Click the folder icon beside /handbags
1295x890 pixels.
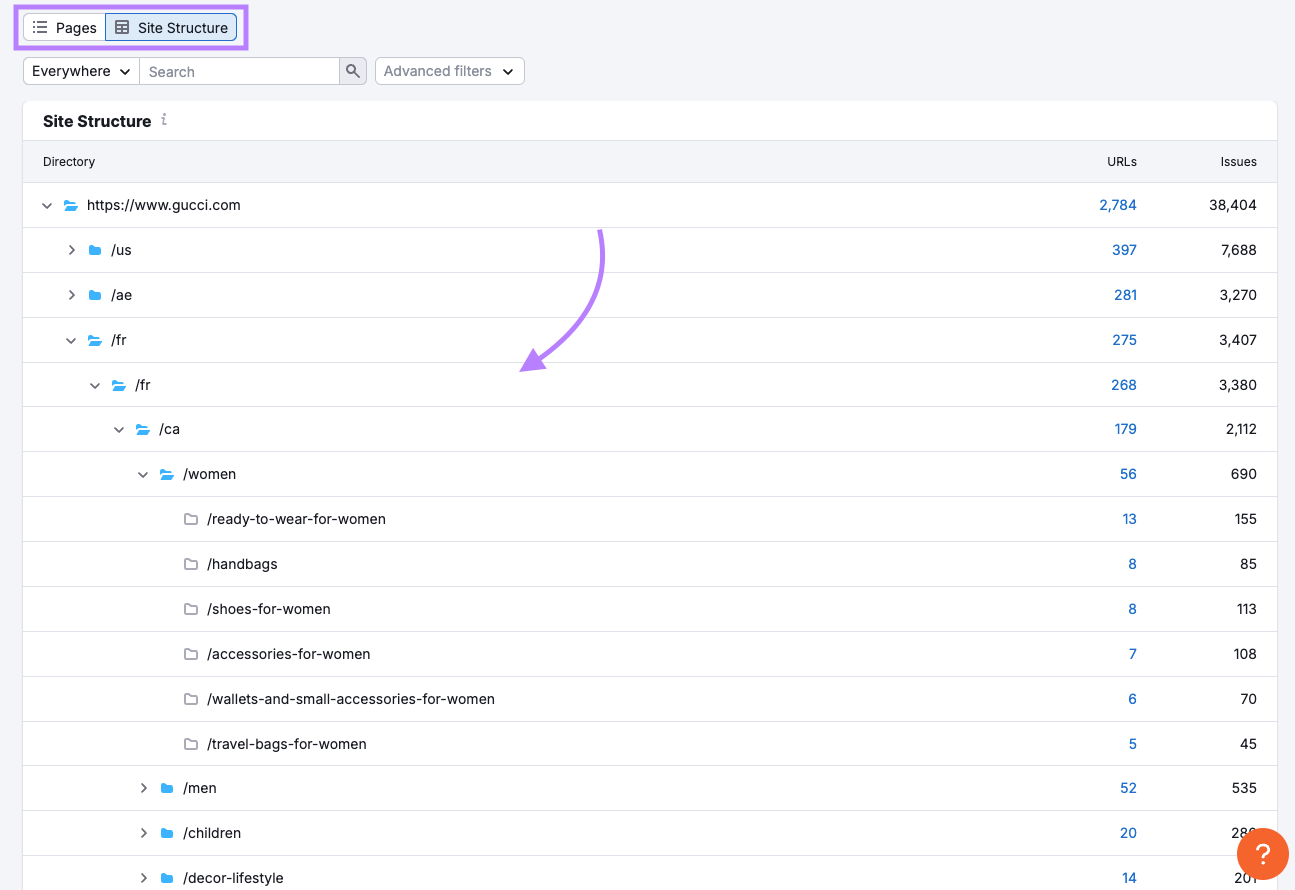pos(190,563)
